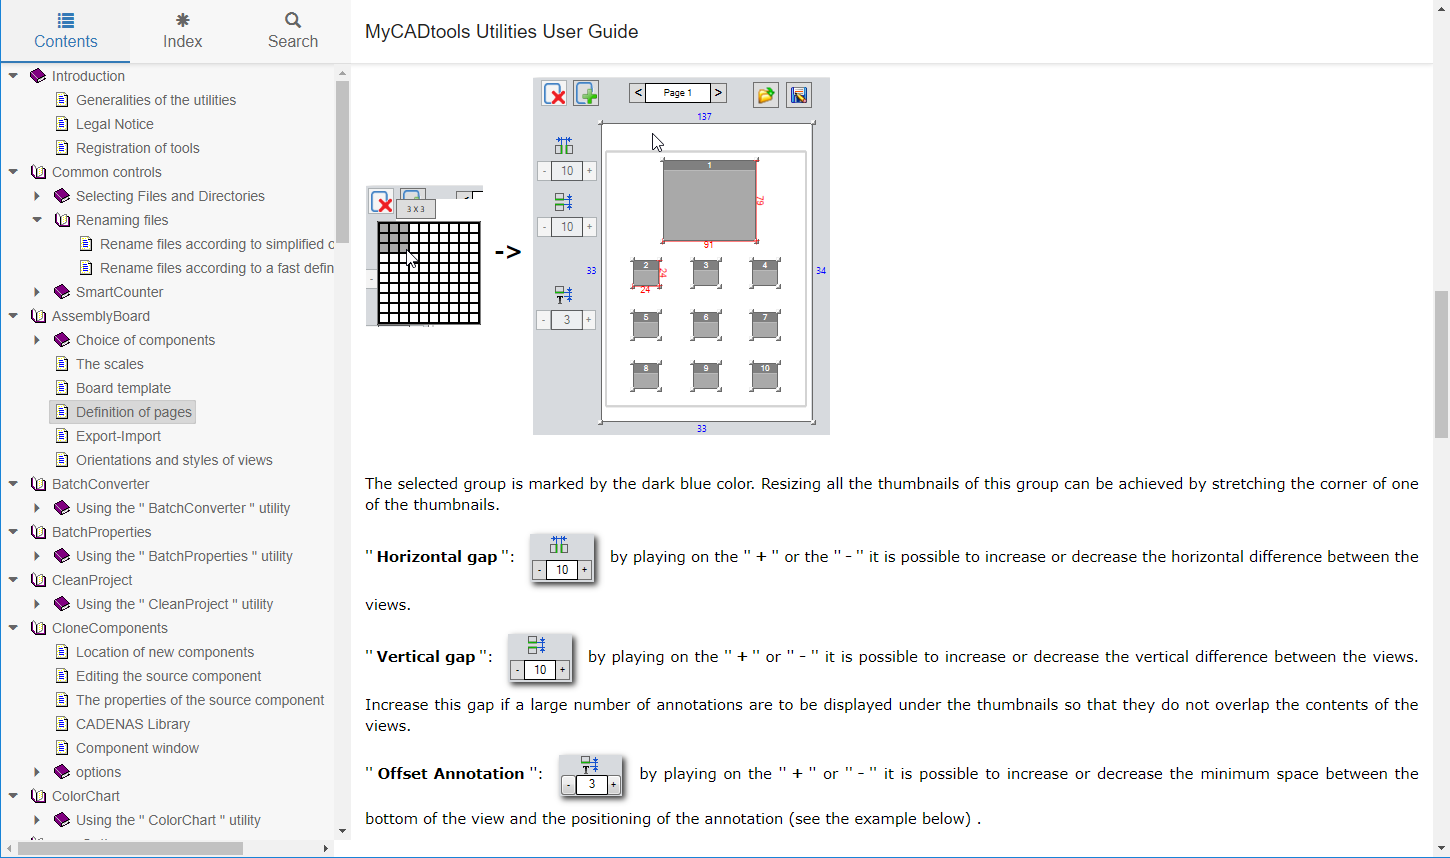This screenshot has height=858, width=1450.
Task: Open The scales topic
Action: [x=110, y=364]
